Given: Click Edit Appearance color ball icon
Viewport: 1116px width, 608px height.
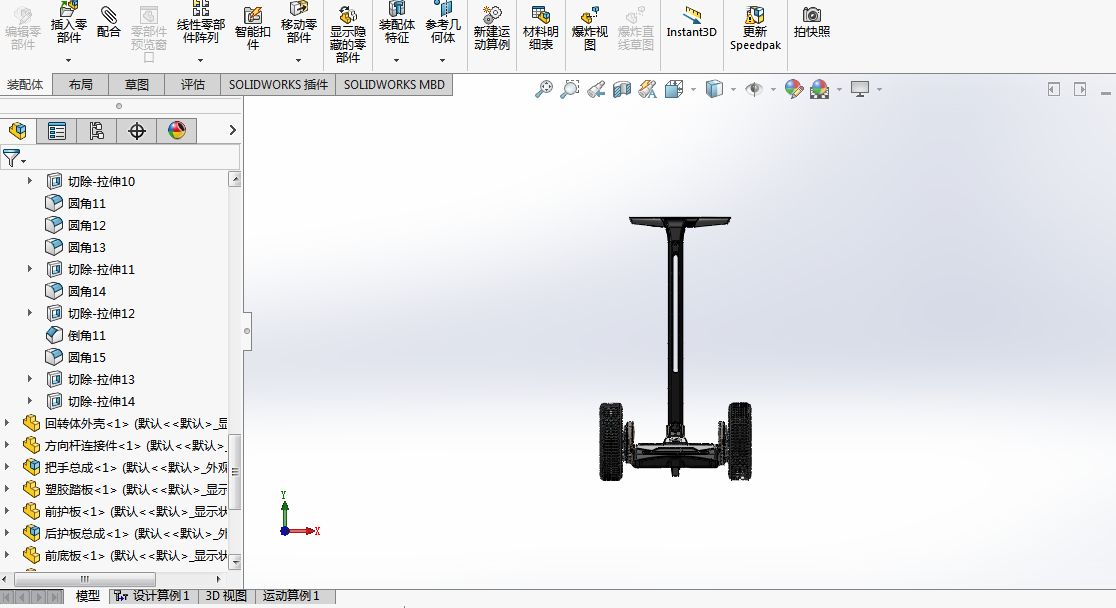Looking at the screenshot, I should tap(794, 89).
